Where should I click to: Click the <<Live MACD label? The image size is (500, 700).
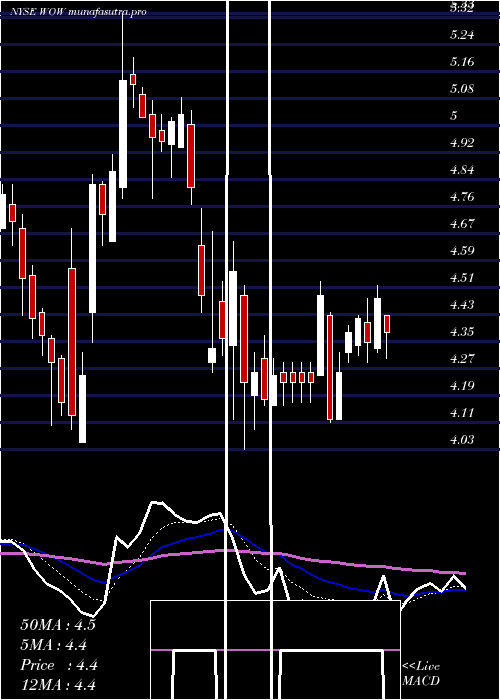click(x=421, y=673)
